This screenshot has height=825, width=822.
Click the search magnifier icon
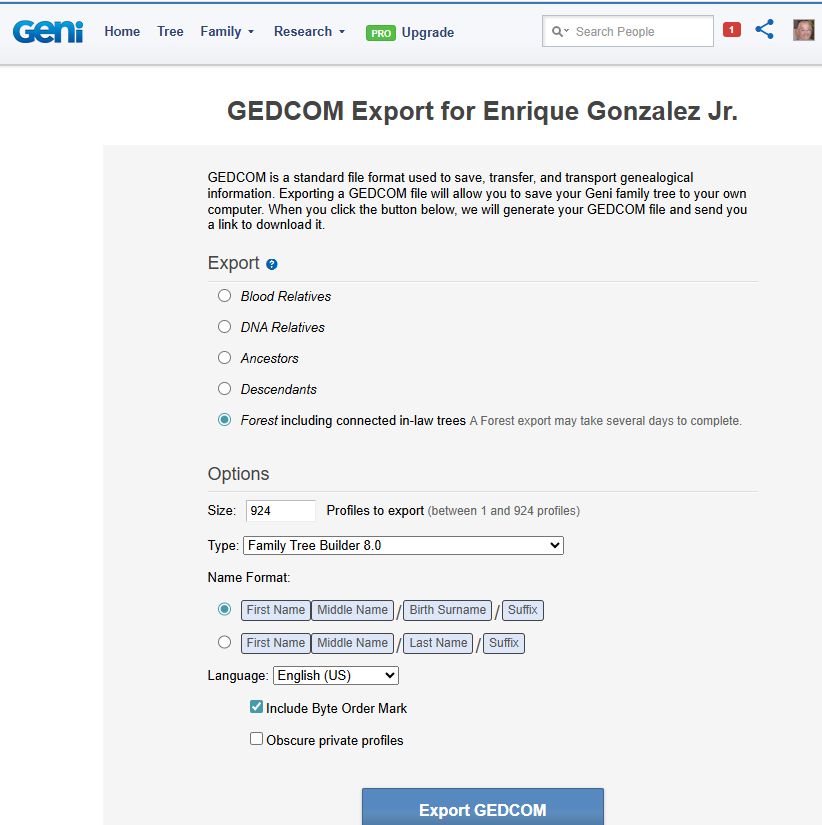point(558,32)
